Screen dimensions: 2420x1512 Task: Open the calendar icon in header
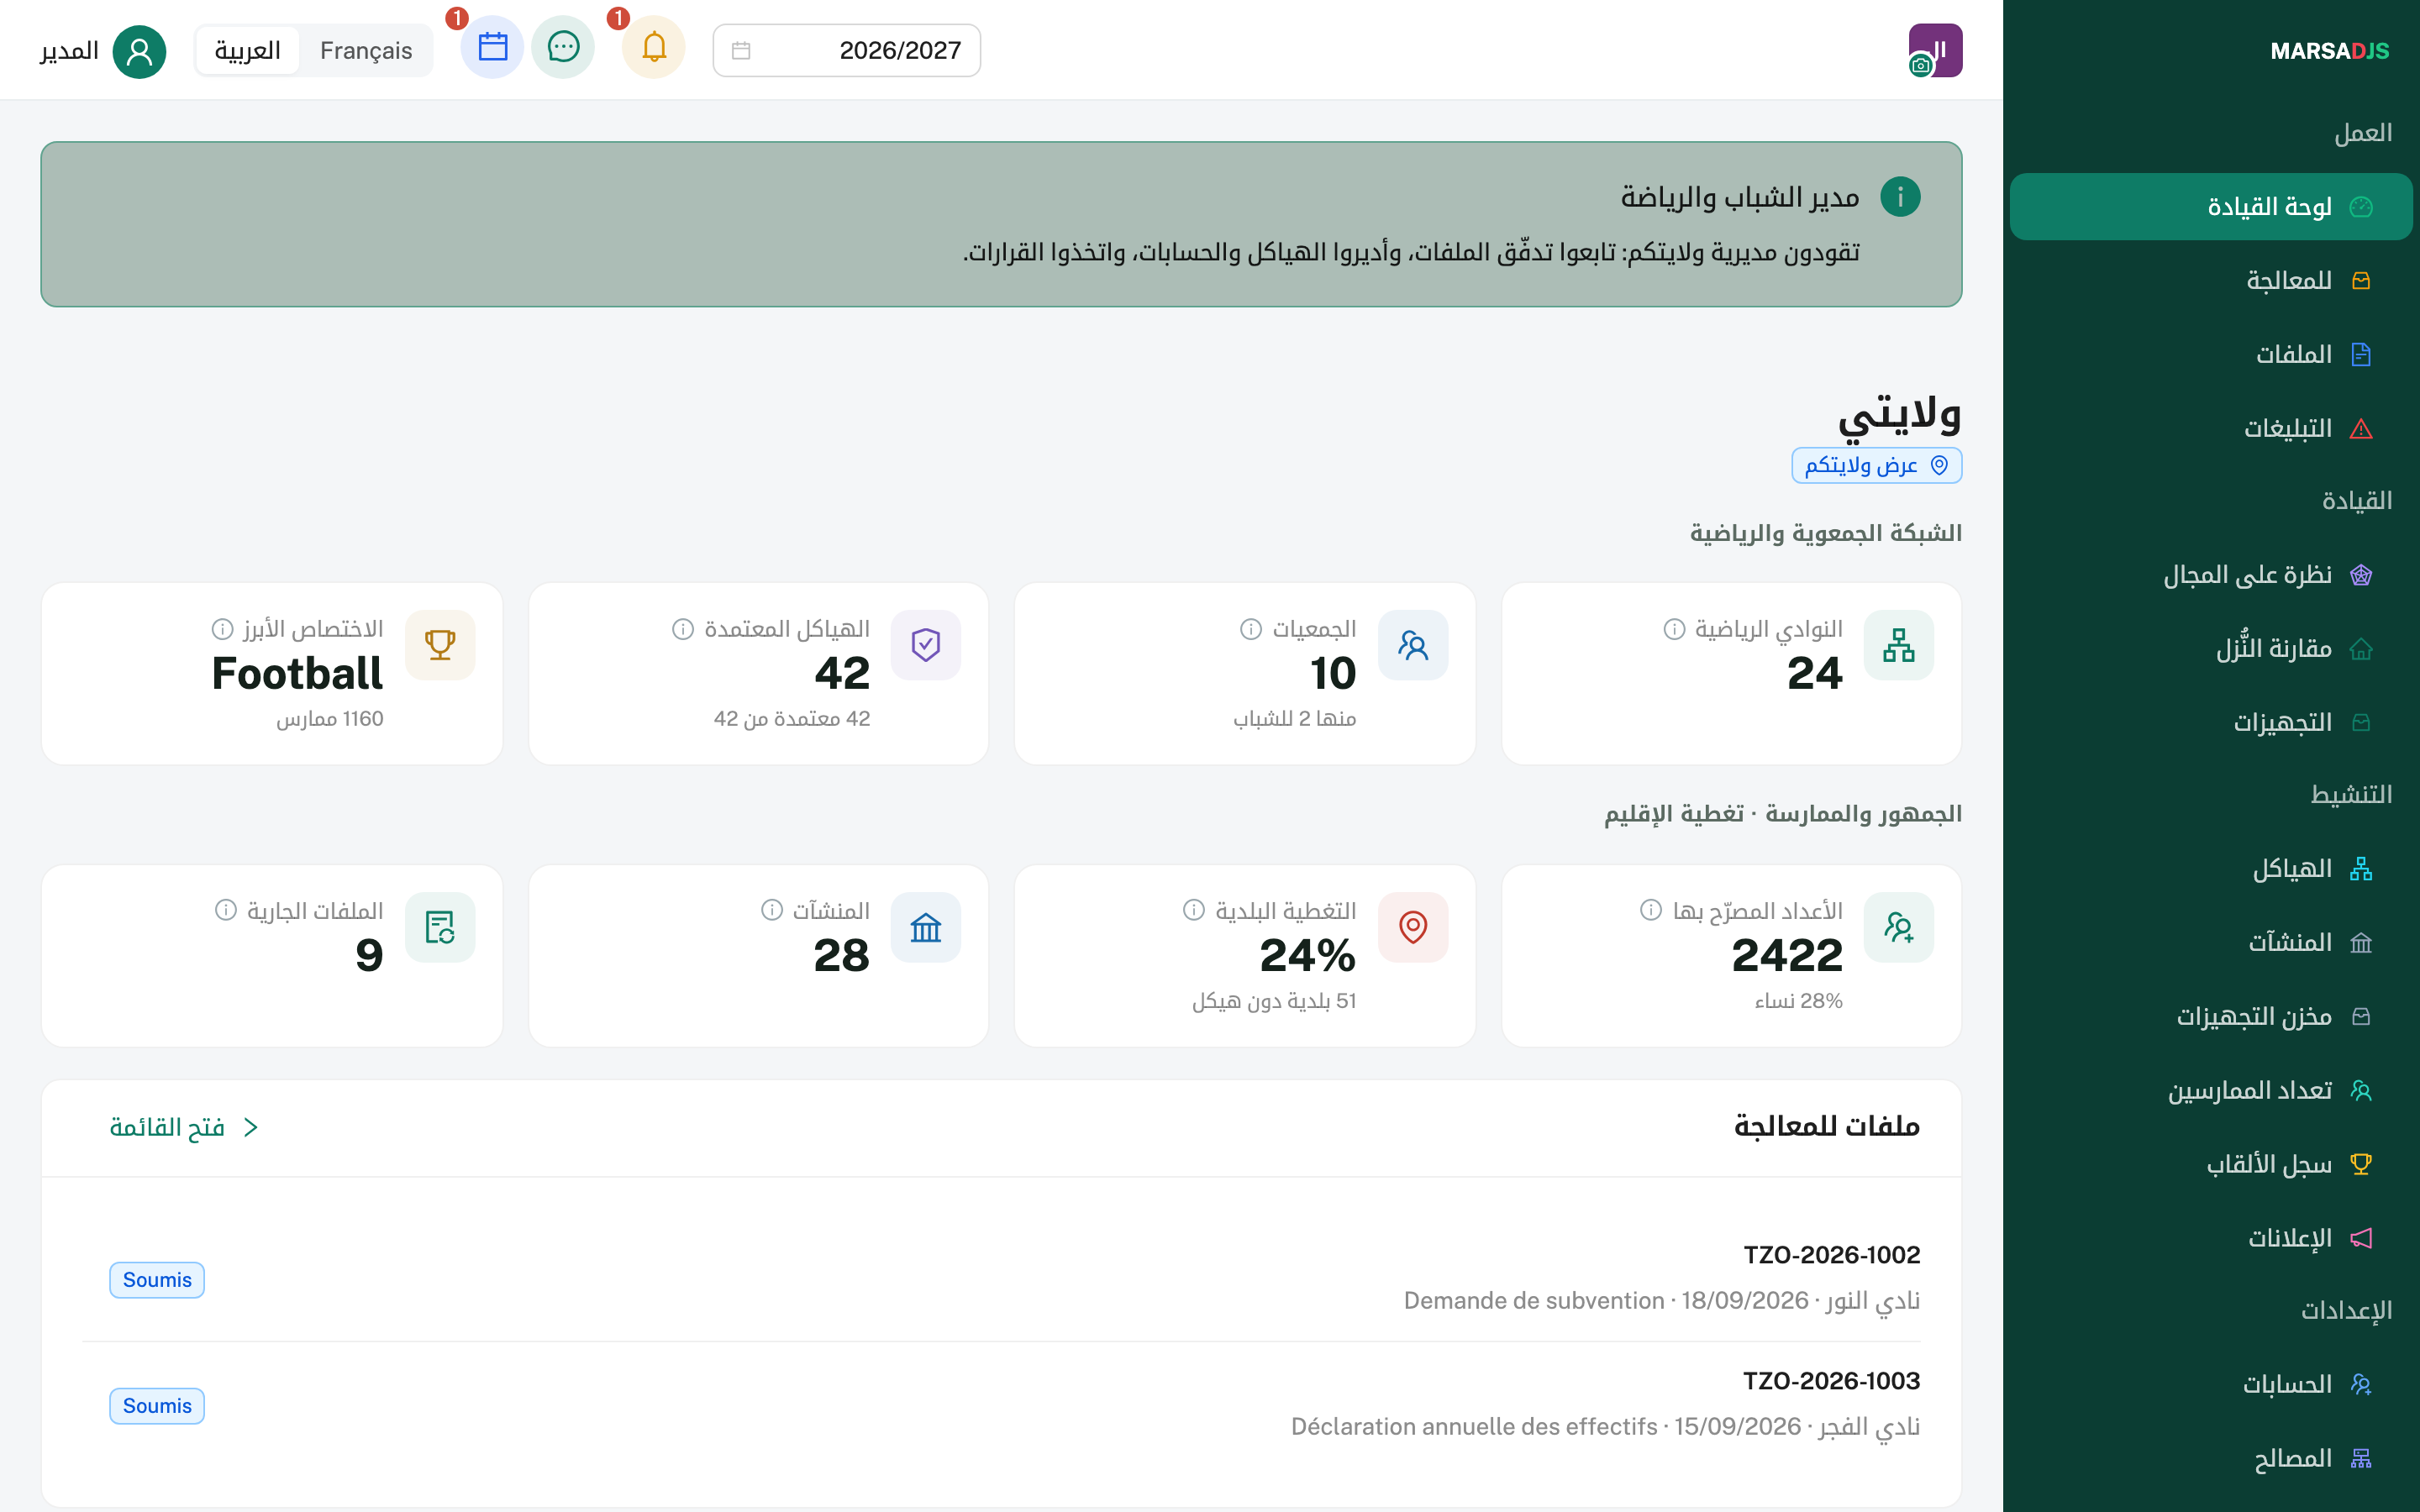pyautogui.click(x=492, y=48)
